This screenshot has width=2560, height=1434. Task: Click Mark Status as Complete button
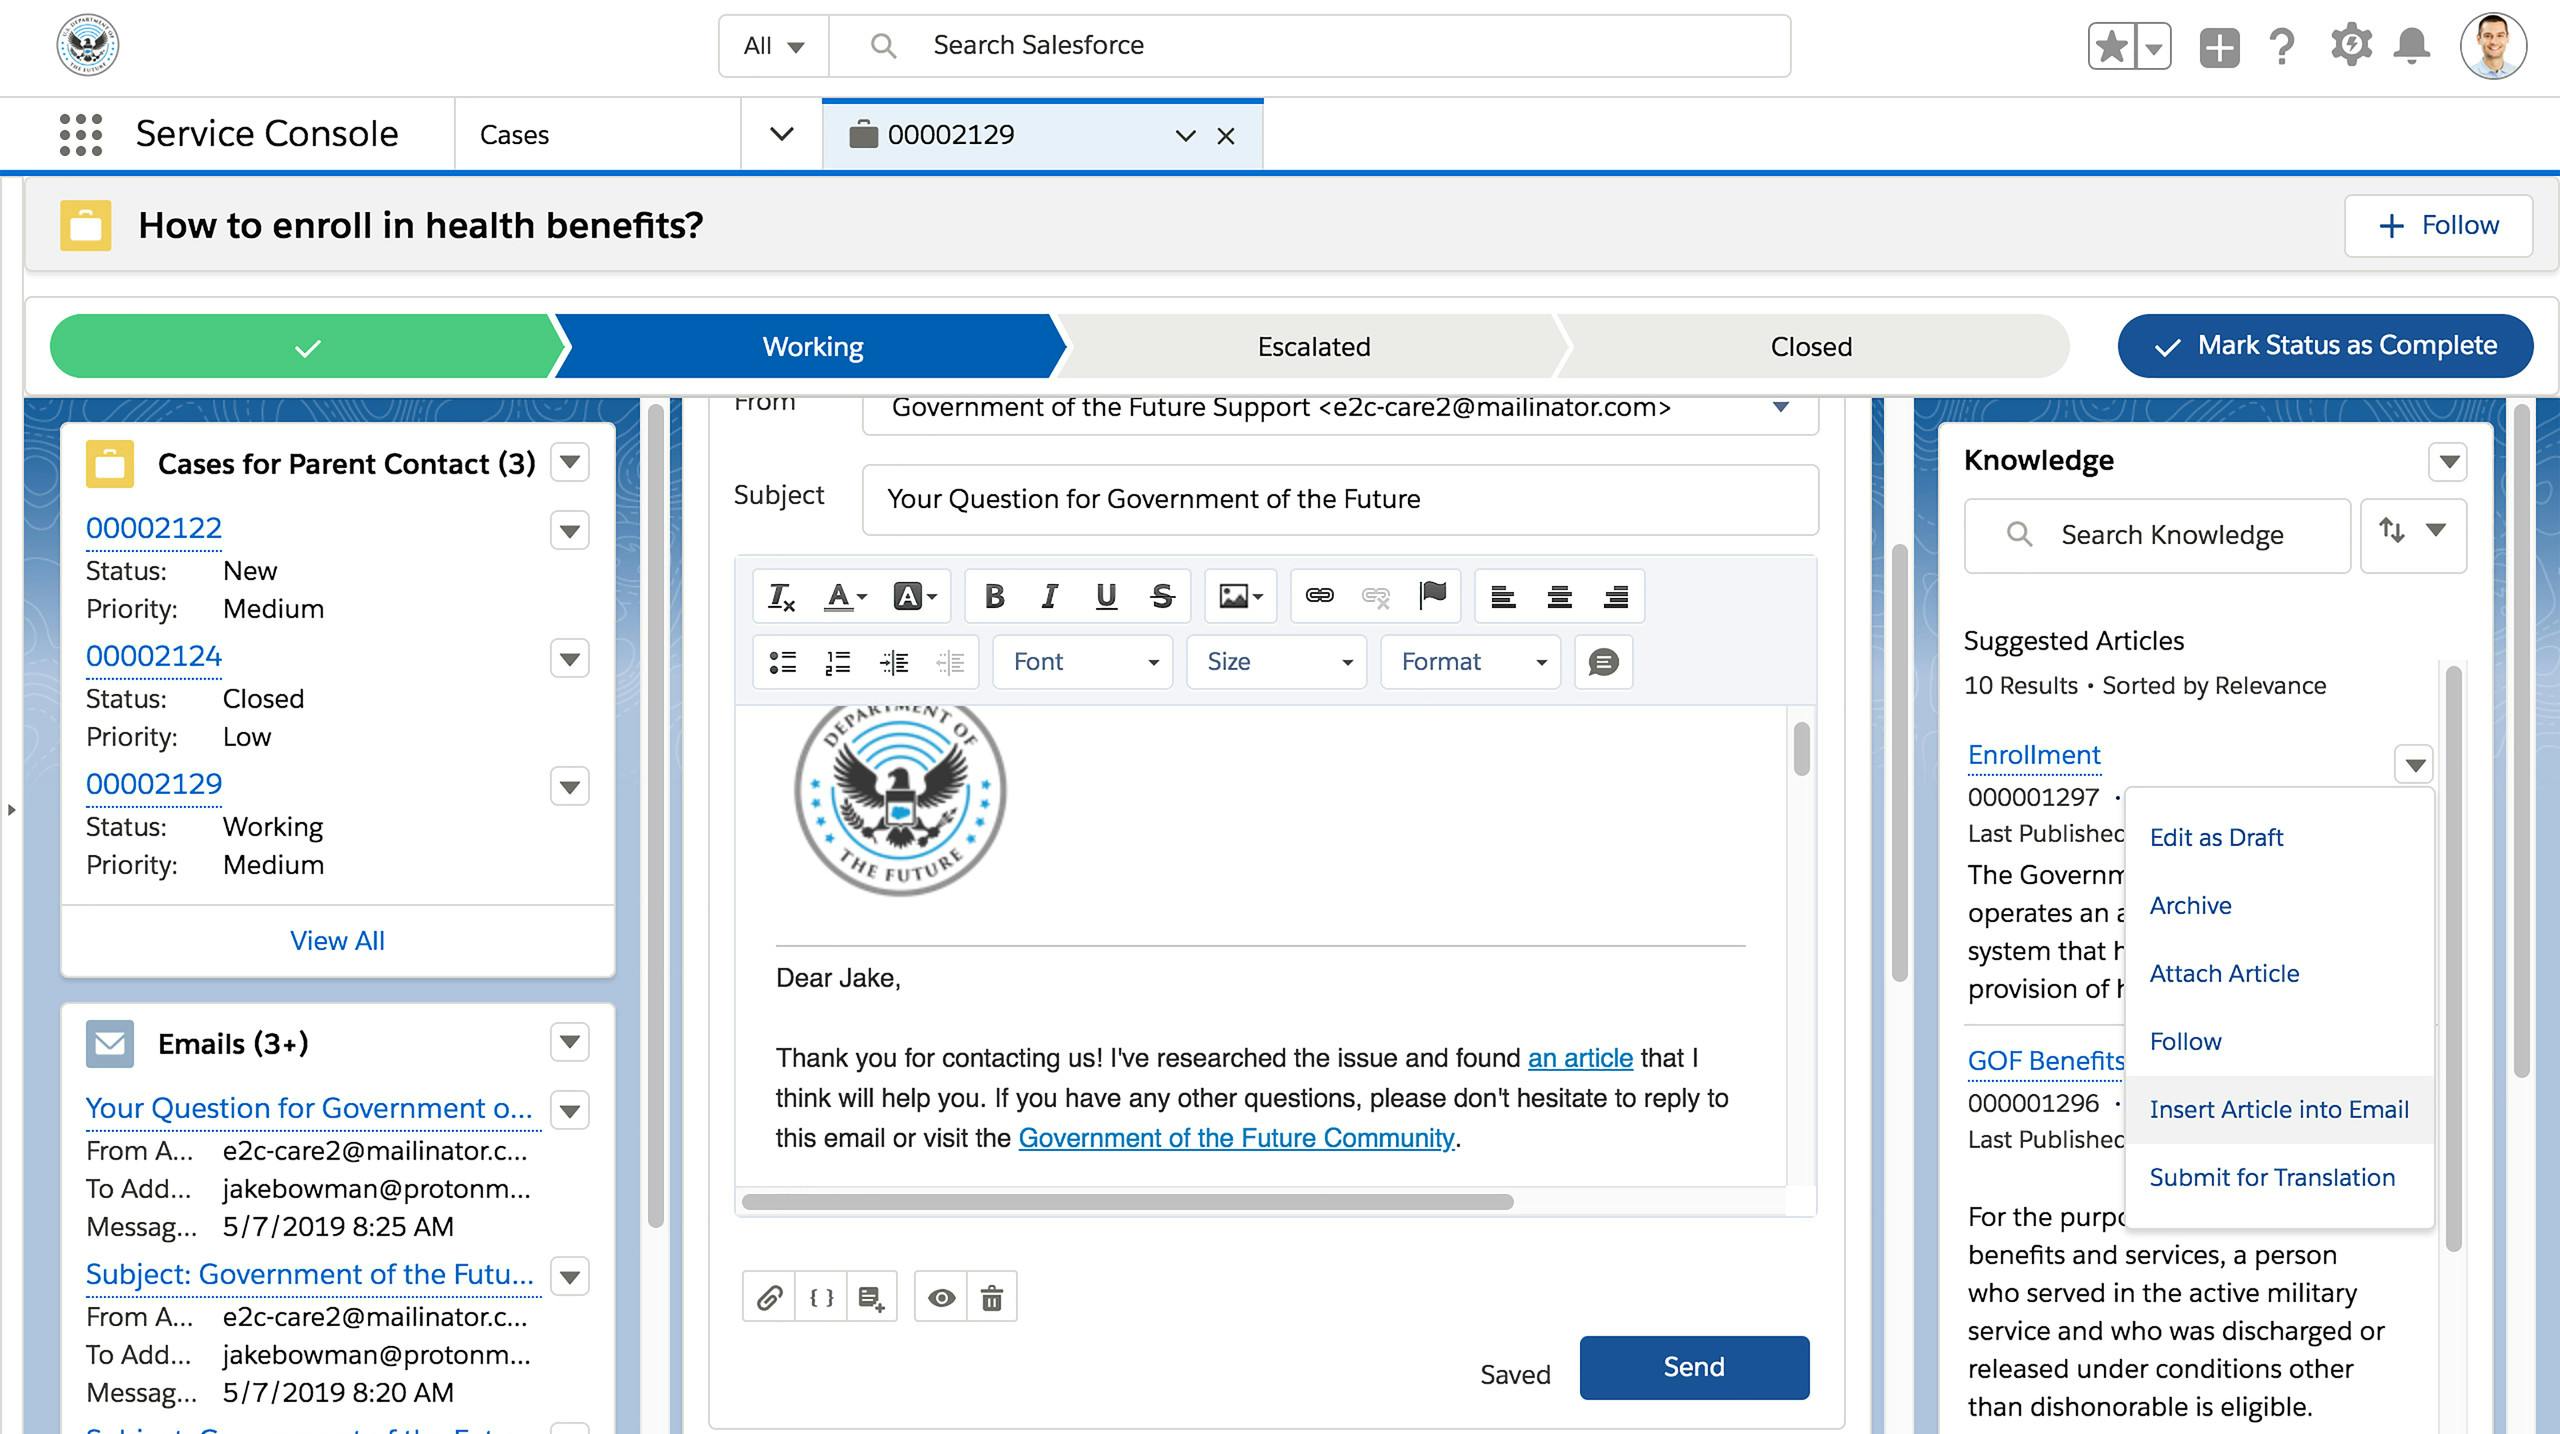pyautogui.click(x=2325, y=346)
